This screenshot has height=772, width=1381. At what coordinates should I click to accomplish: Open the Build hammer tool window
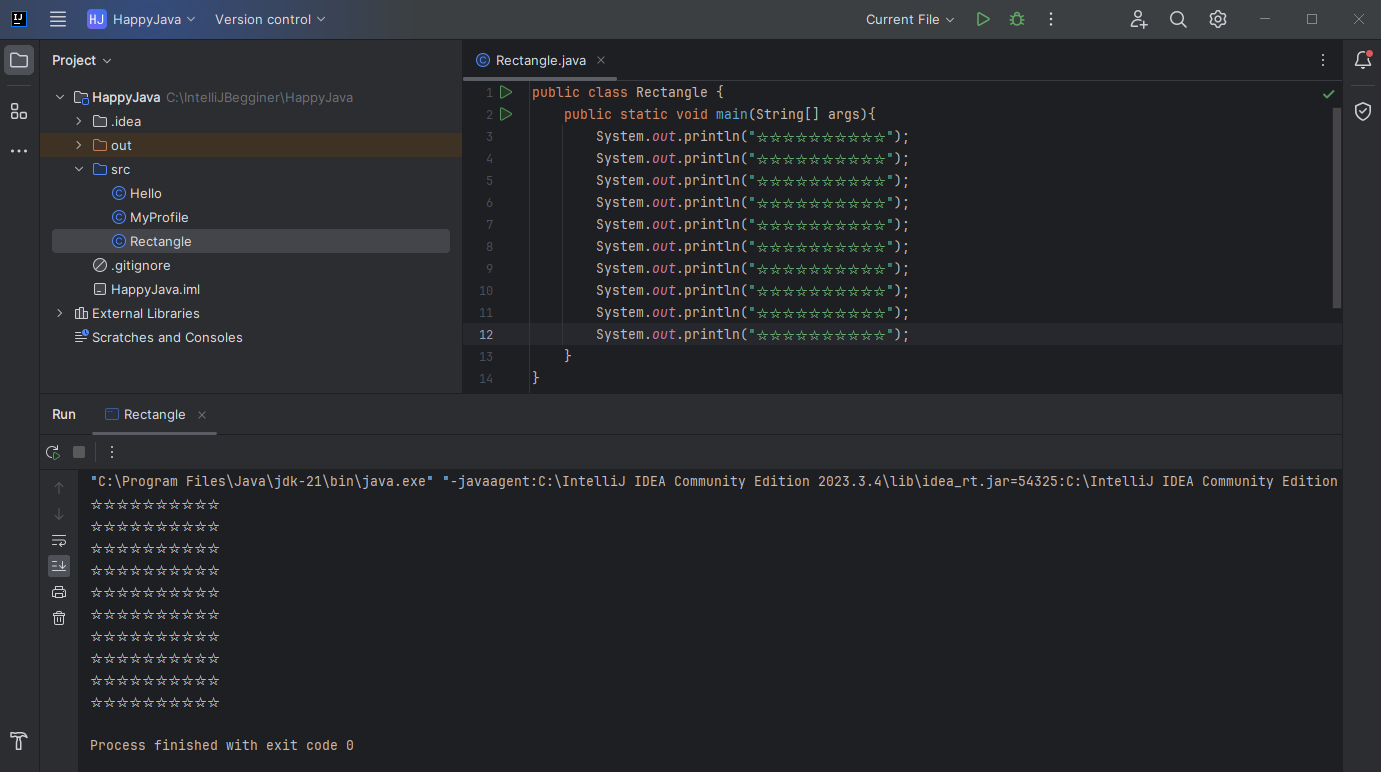pos(19,741)
